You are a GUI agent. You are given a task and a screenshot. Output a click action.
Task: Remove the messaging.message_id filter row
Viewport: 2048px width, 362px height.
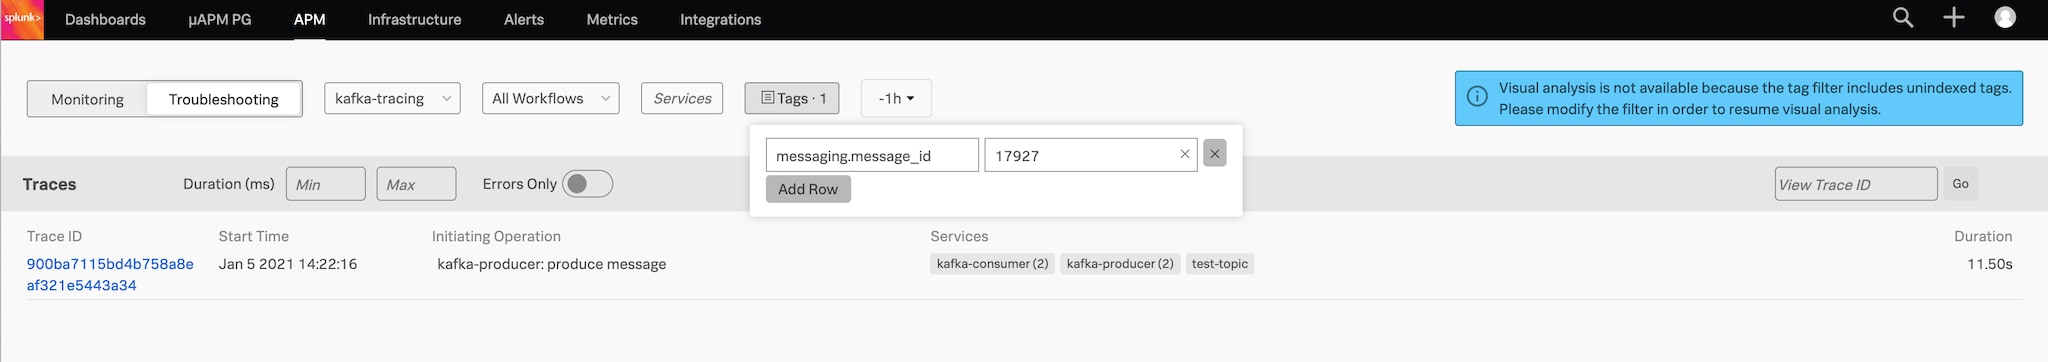click(1215, 154)
